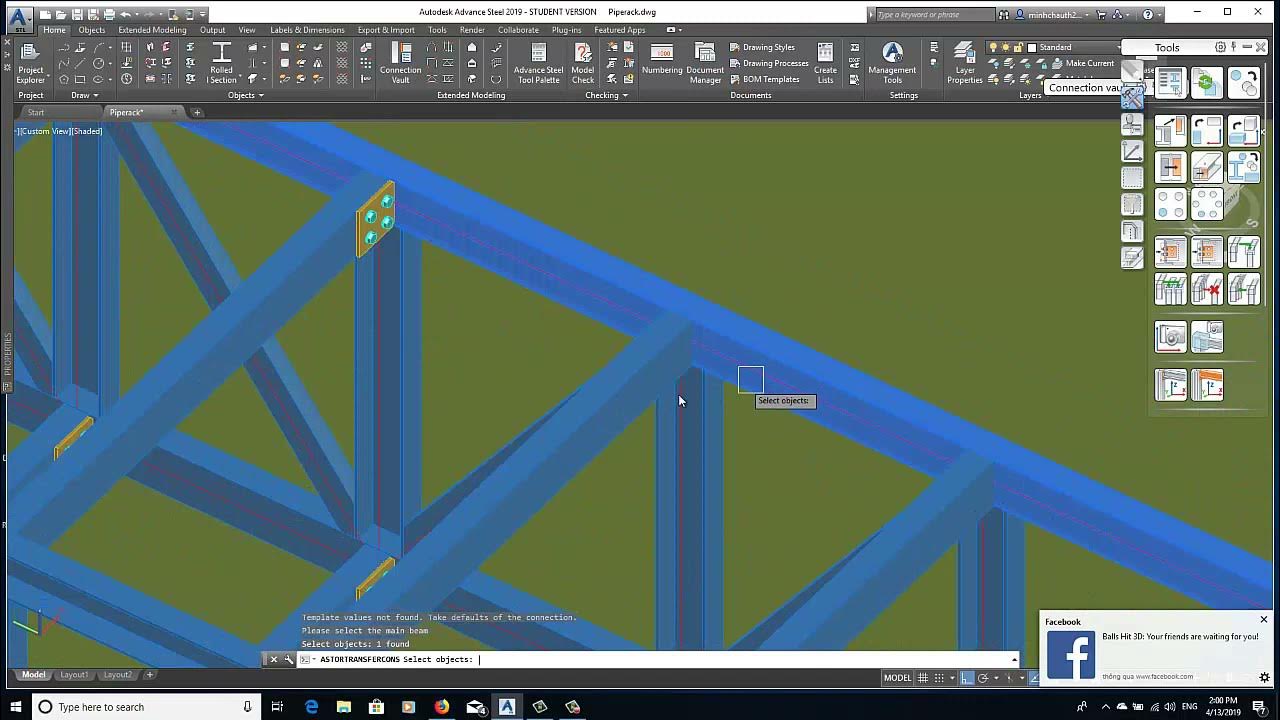This screenshot has height=720, width=1280.
Task: Select the crossed hammer tools category icon
Action: (x=1132, y=97)
